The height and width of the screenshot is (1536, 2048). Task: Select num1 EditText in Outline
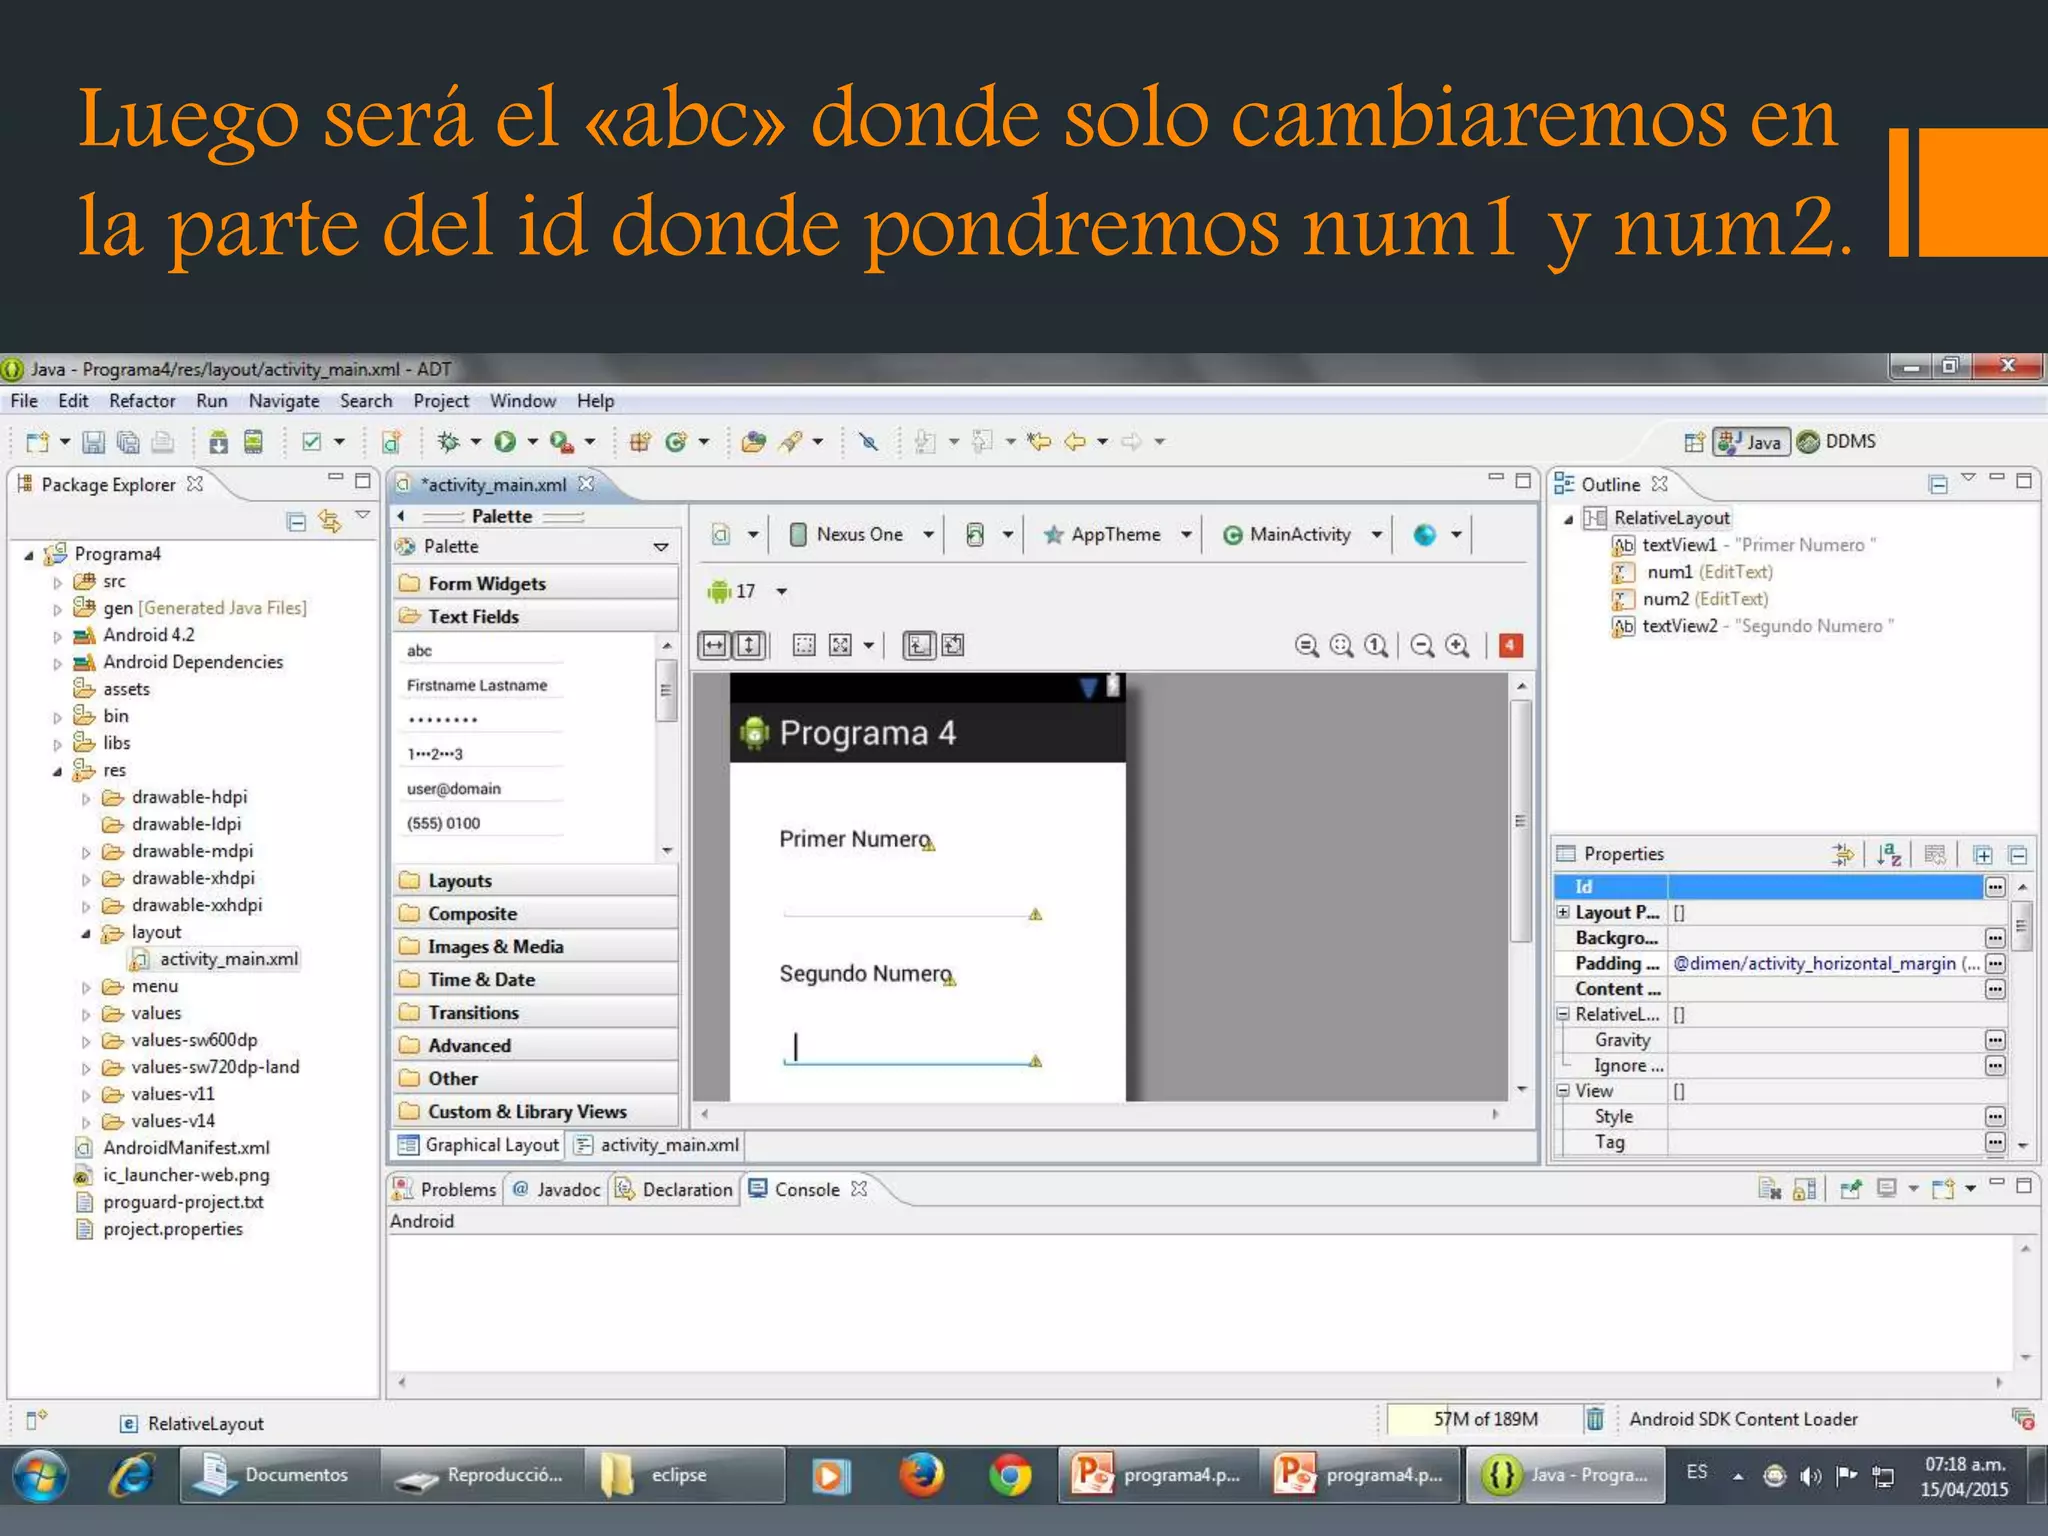(x=1670, y=572)
